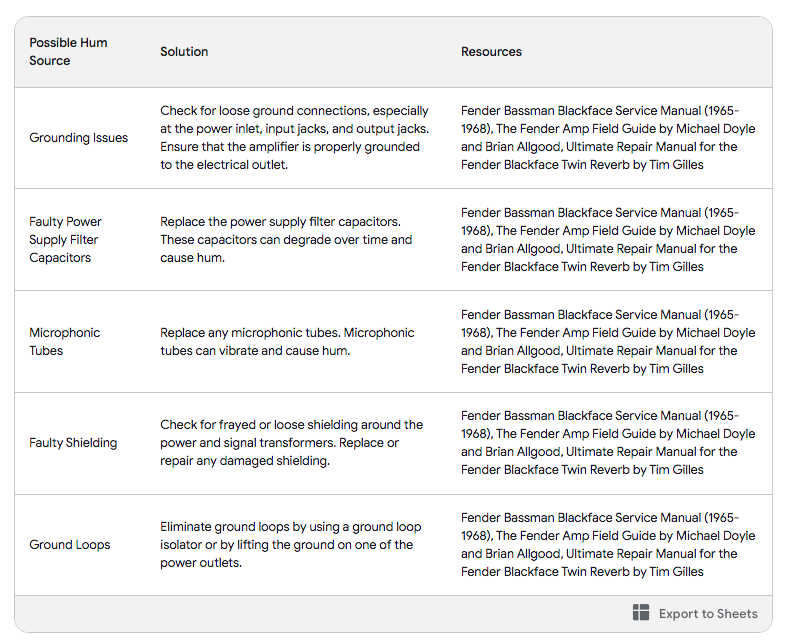Select the Possible Hum Source column header
This screenshot has height=640, width=796.
point(68,52)
